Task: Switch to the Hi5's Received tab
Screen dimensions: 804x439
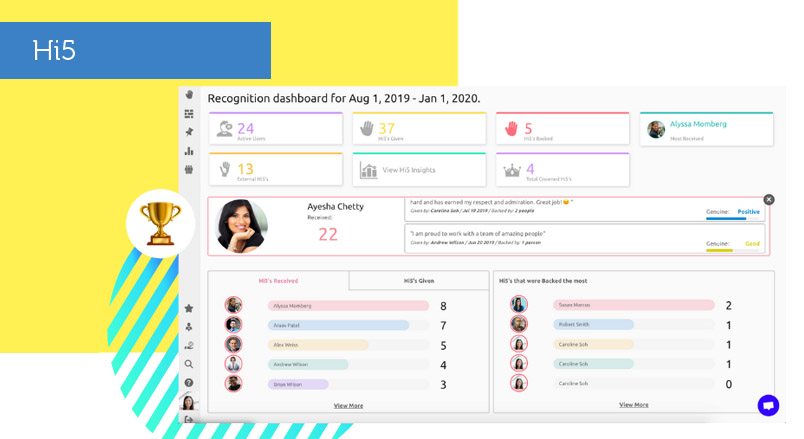Action: click(278, 281)
